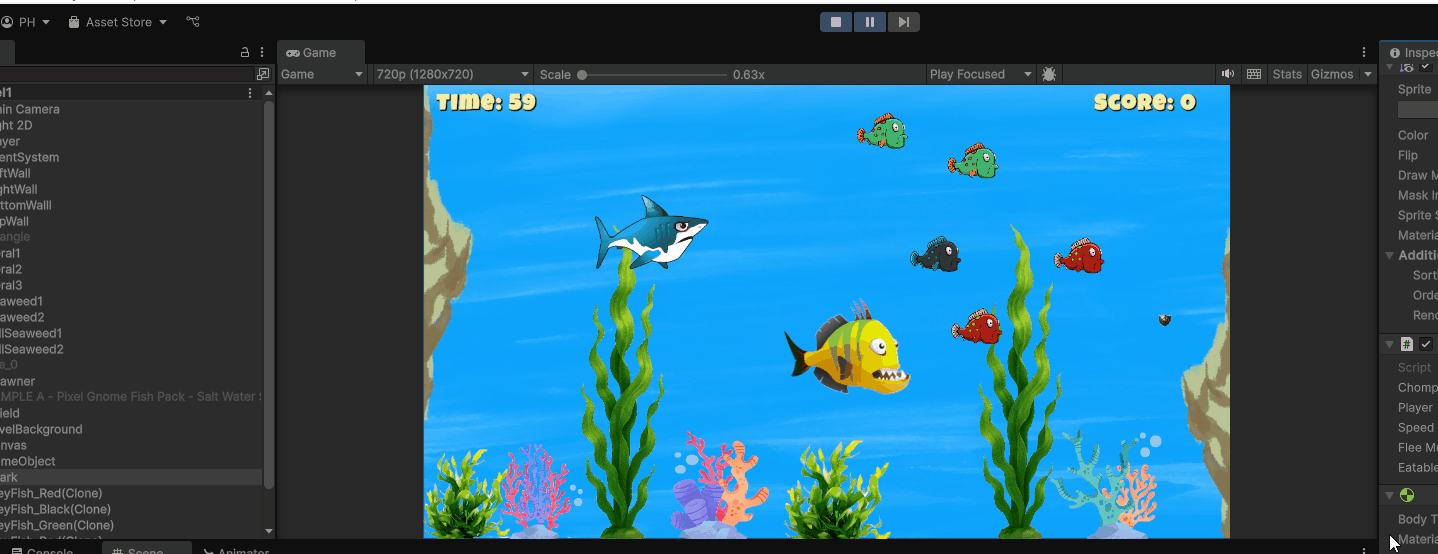Click the Hierarchy scroll up arrow

coord(268,92)
